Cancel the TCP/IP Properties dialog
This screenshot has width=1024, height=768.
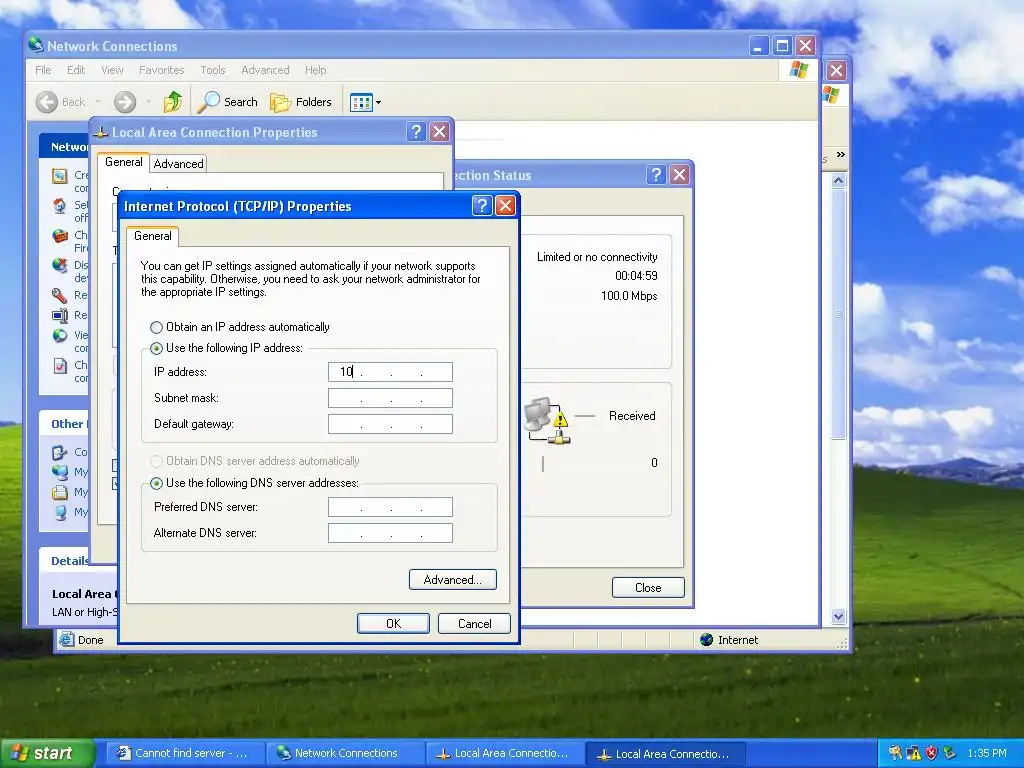[x=475, y=624]
